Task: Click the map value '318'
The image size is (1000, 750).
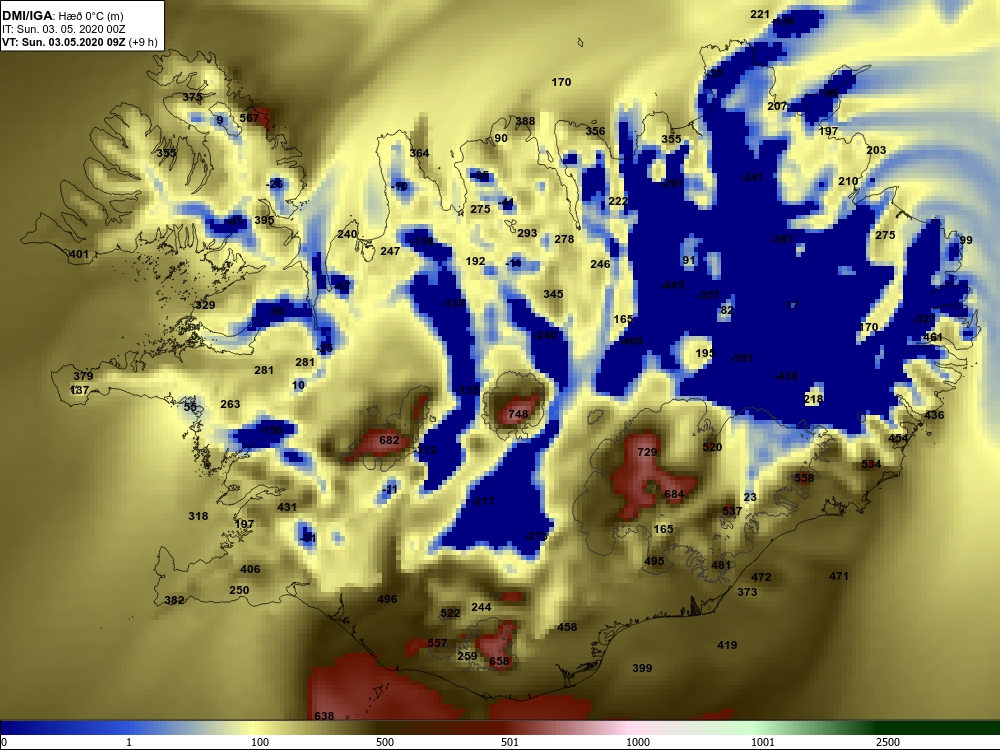Action: 198,516
